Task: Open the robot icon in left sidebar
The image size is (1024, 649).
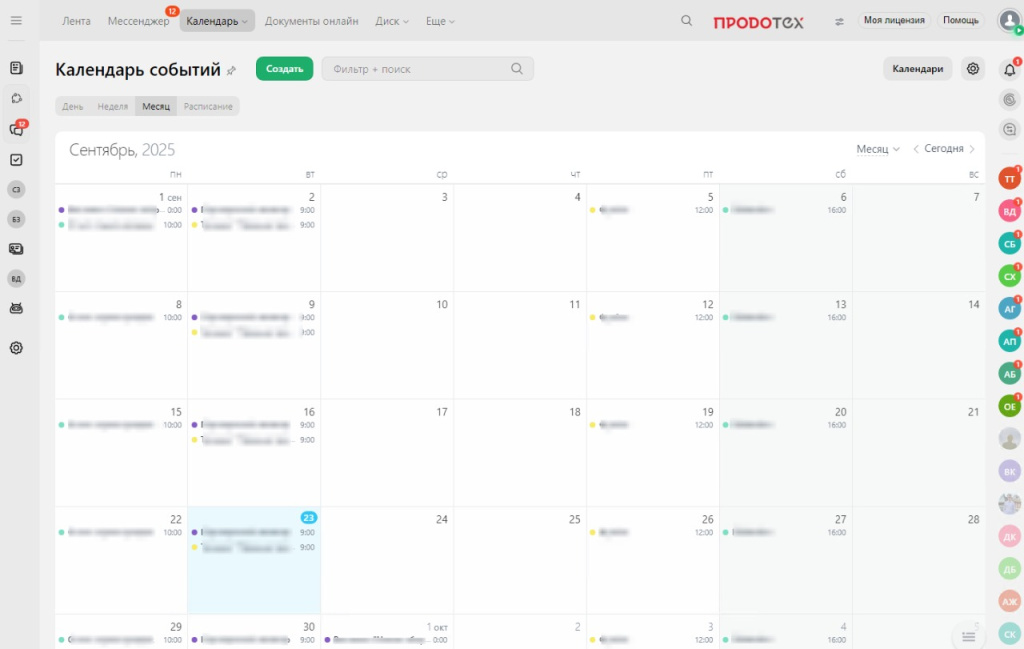Action: point(16,308)
